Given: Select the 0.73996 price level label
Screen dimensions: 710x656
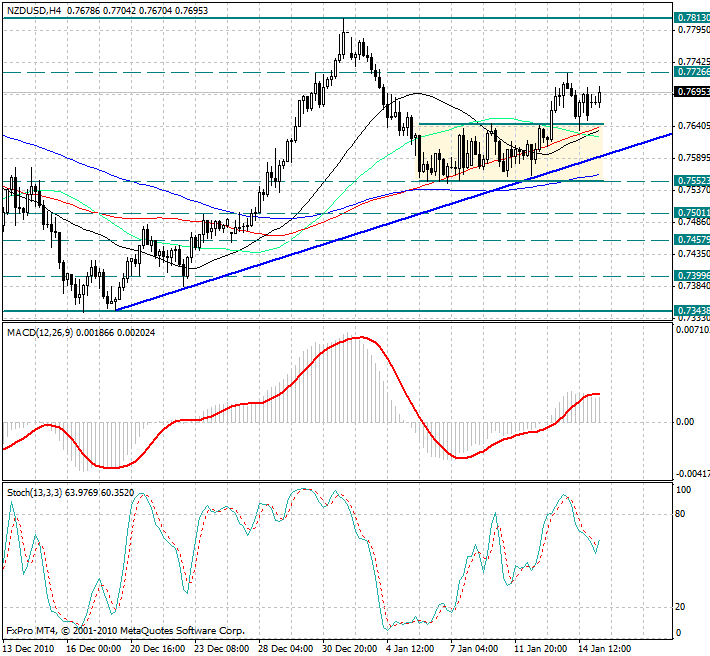Looking at the screenshot, I should (x=692, y=276).
